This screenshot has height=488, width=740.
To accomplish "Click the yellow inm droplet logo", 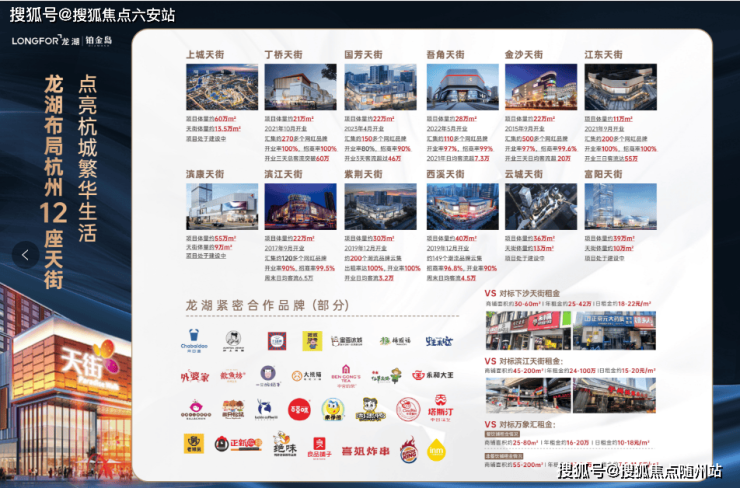I will (x=438, y=446).
